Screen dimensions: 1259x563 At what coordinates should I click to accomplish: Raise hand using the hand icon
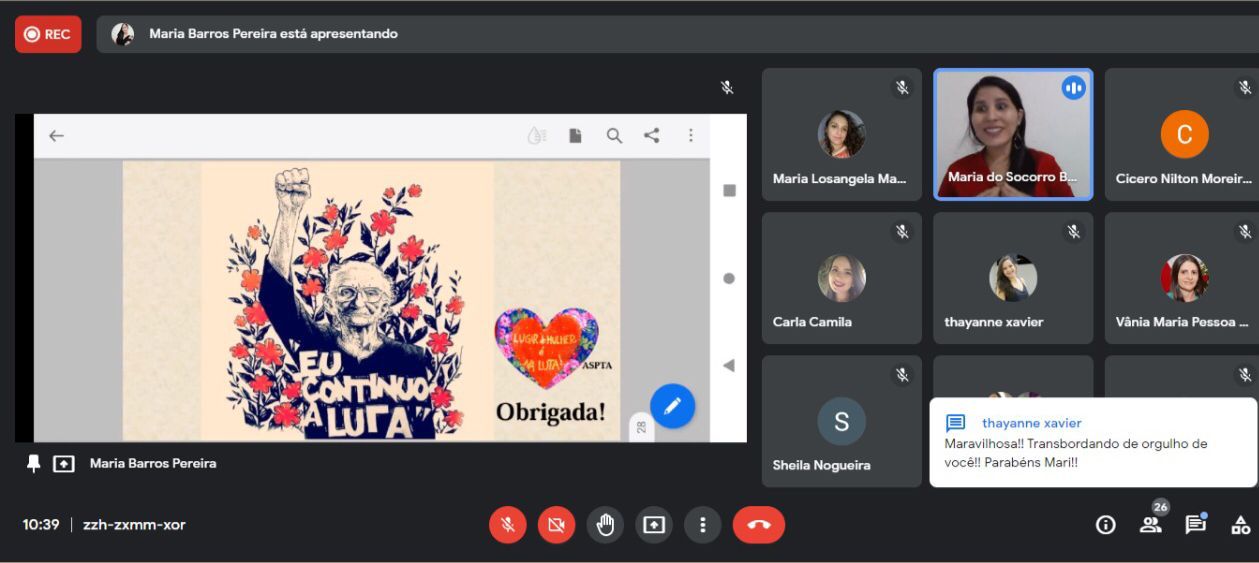click(605, 525)
